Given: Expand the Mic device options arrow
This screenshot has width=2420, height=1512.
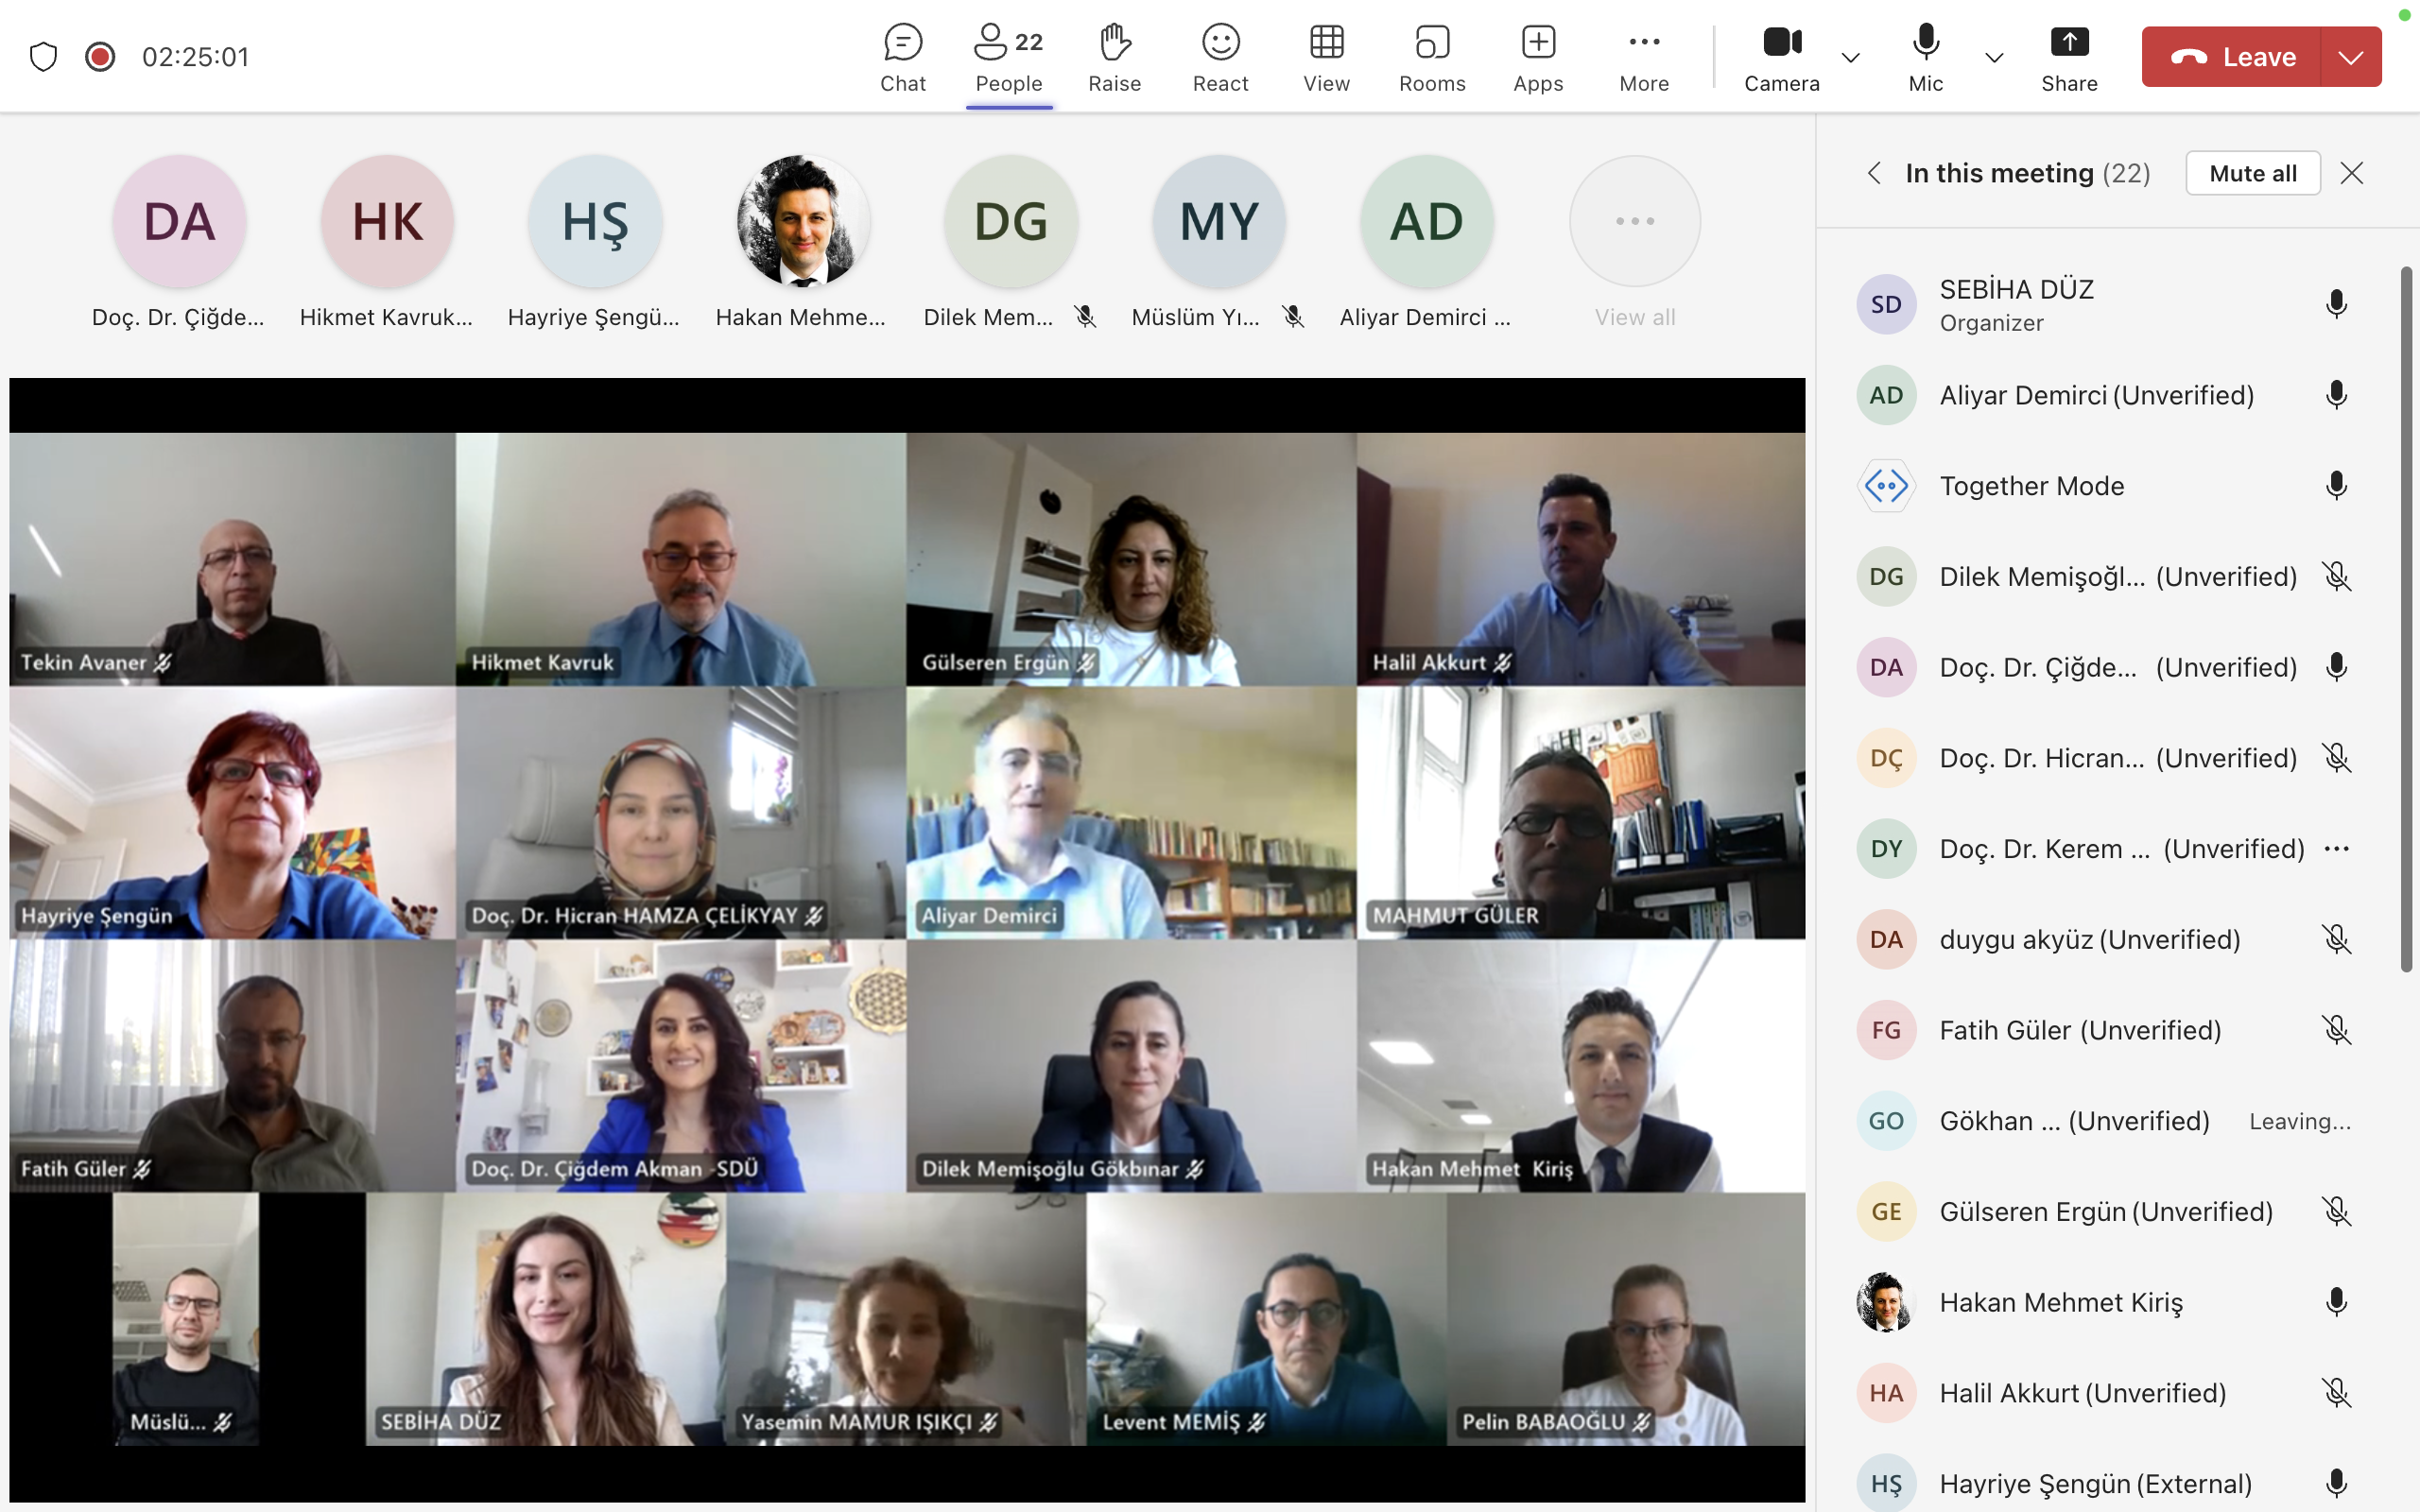Looking at the screenshot, I should click(1994, 57).
